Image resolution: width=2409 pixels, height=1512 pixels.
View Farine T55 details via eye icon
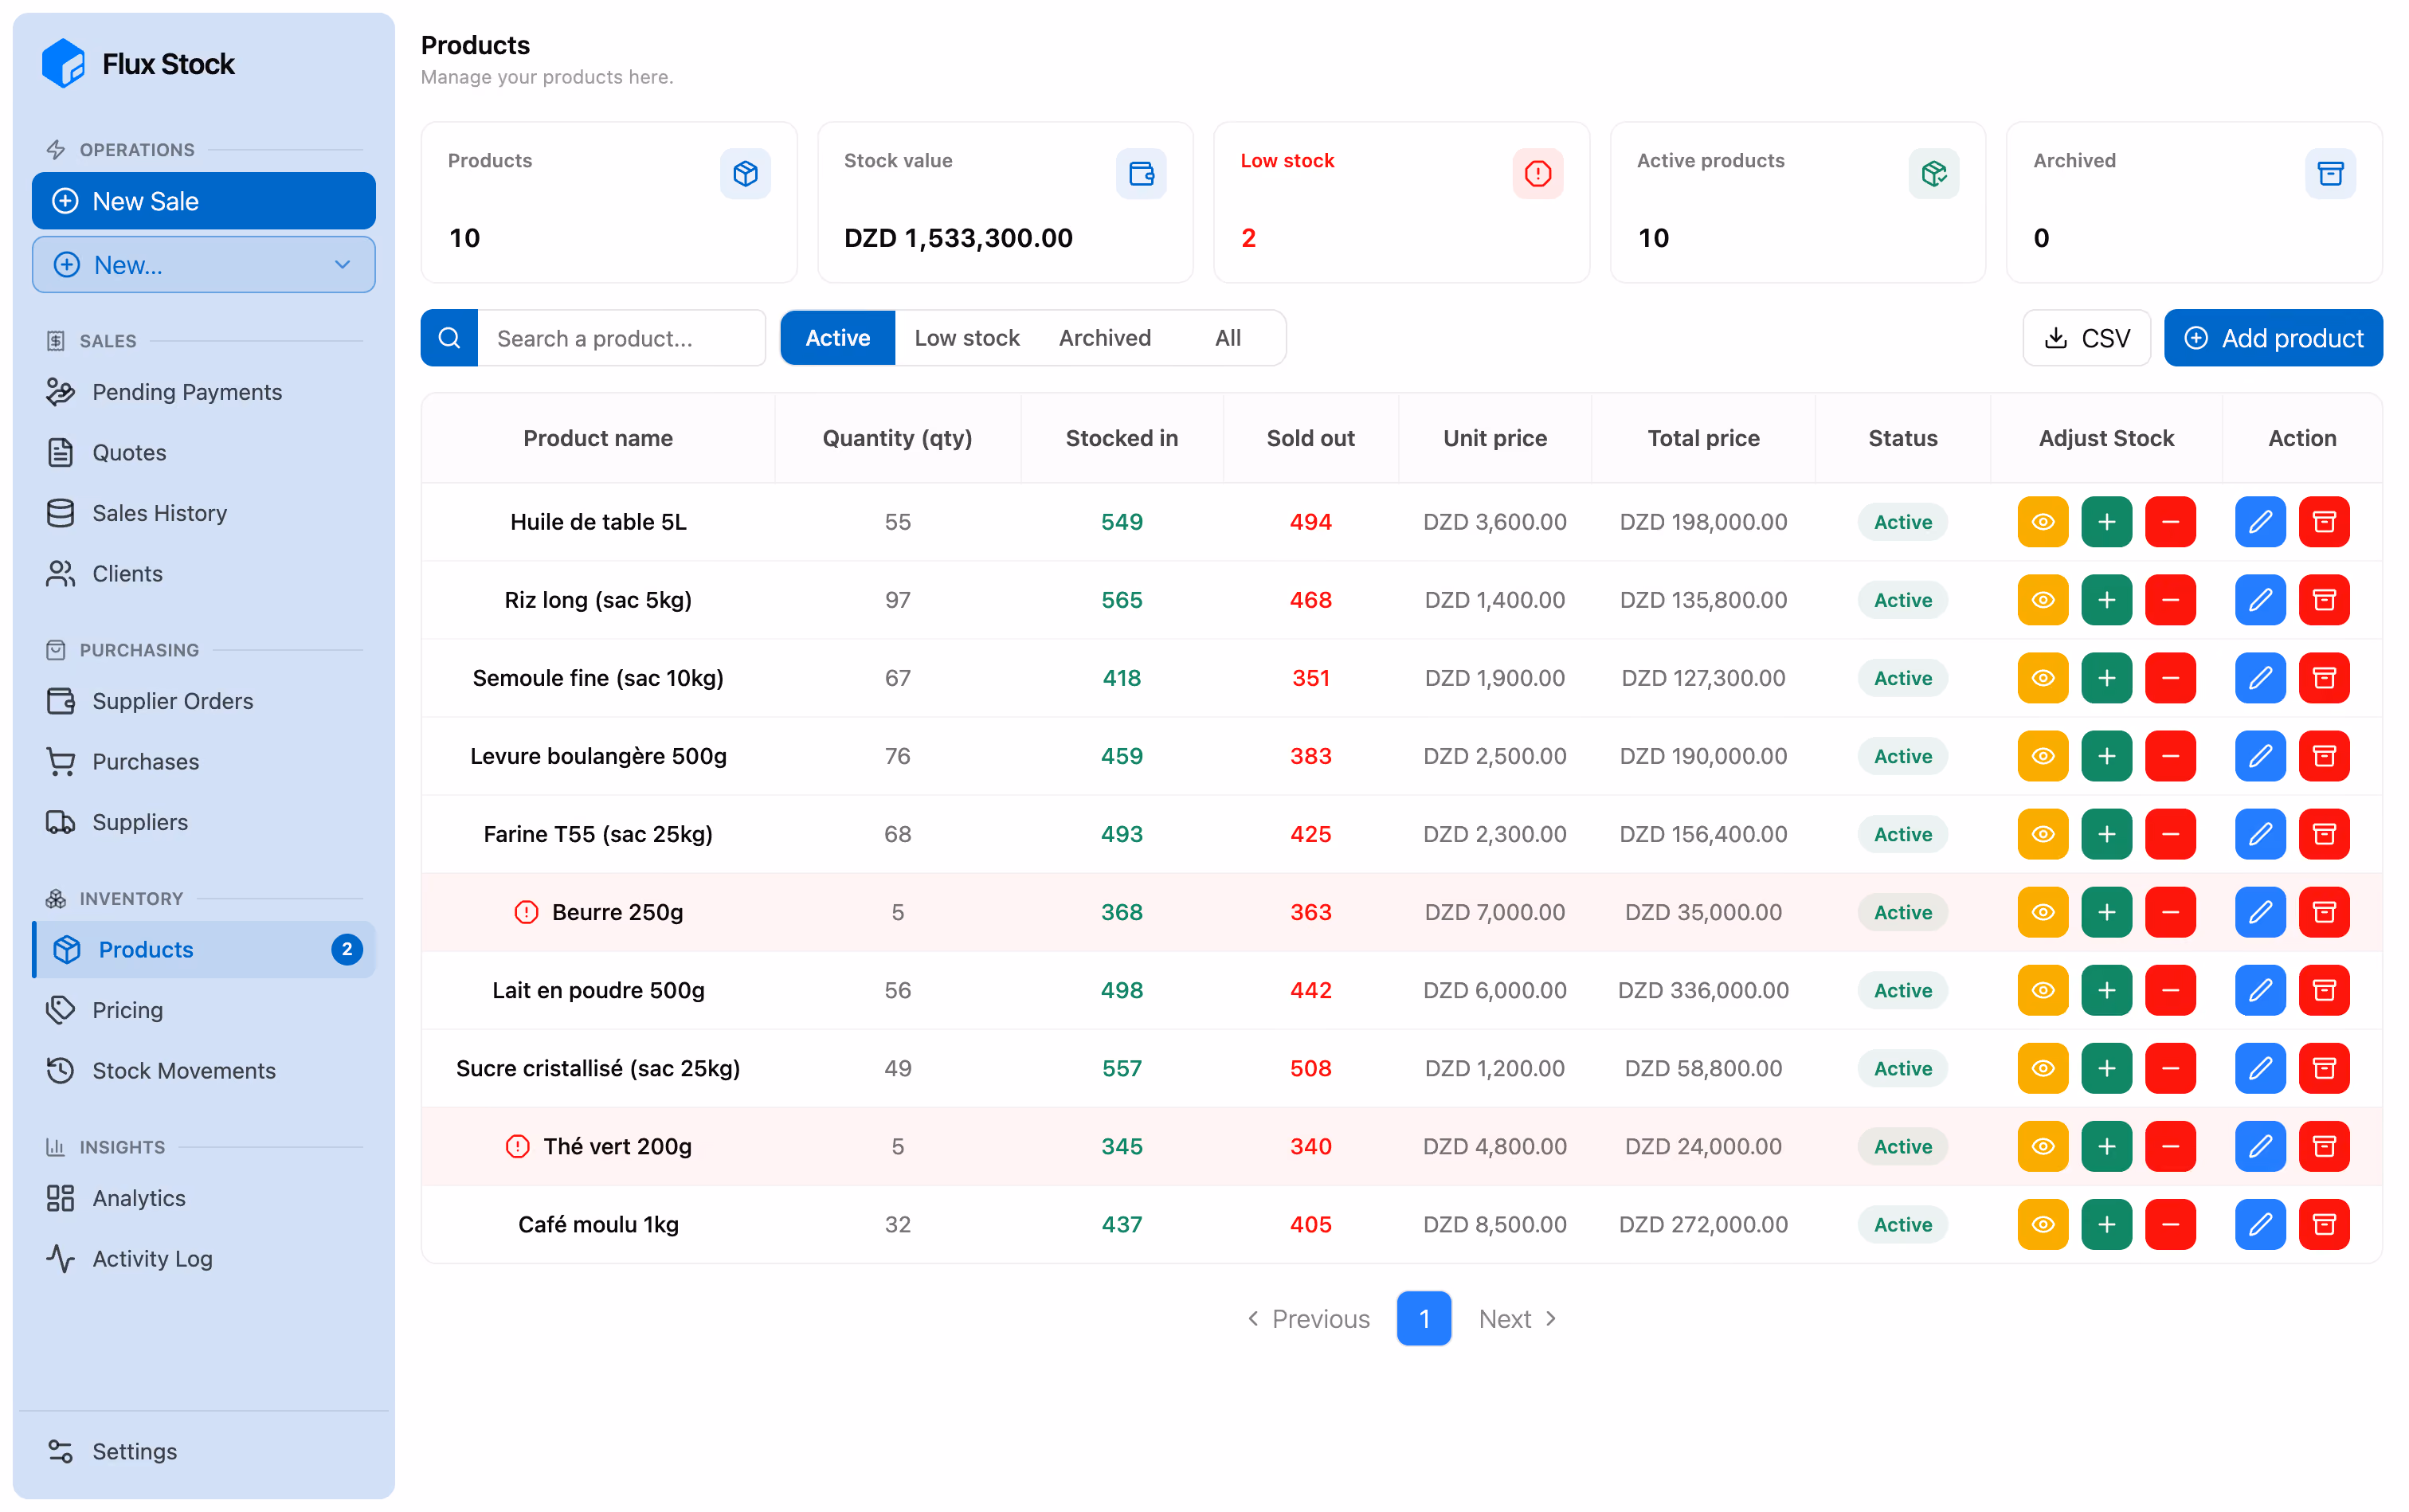click(x=2042, y=834)
